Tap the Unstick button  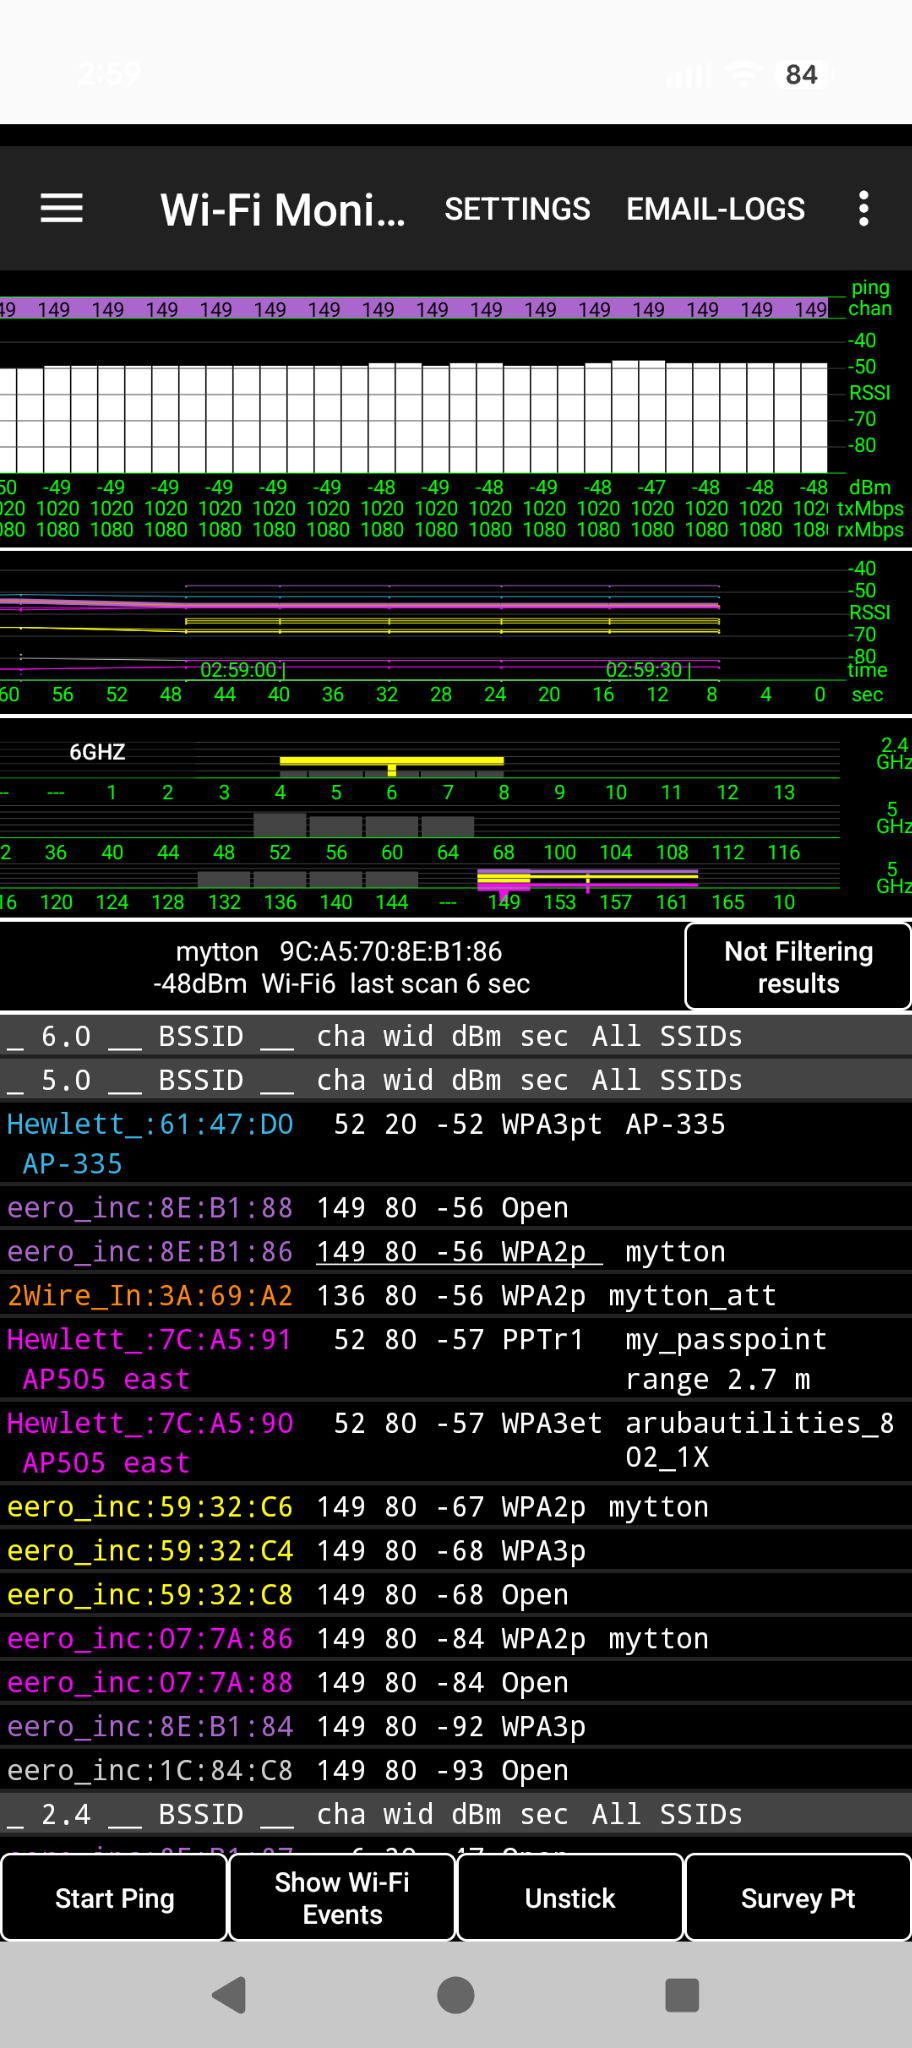pyautogui.click(x=570, y=1898)
